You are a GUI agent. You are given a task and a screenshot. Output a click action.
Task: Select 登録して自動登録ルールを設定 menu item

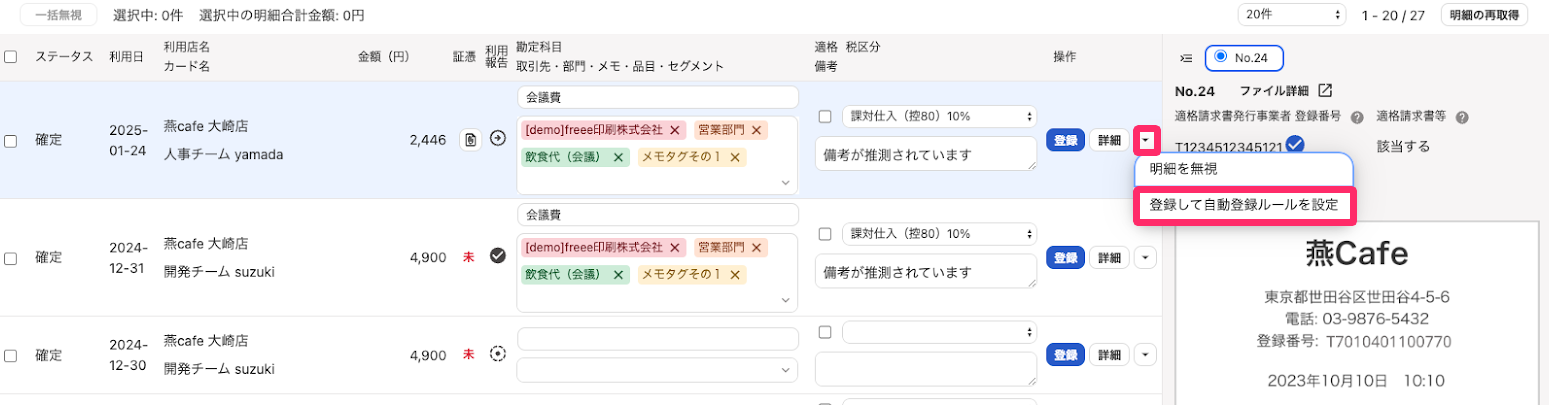pos(1244,206)
